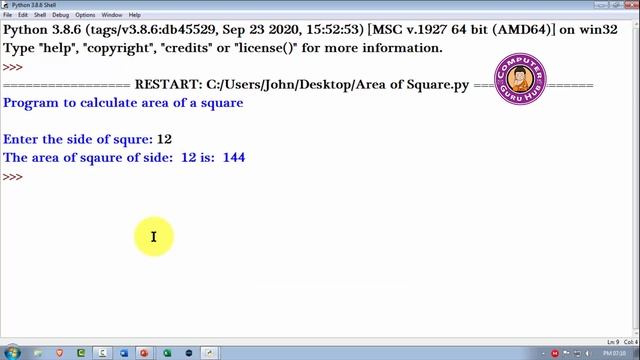Click the first >>> prompt below the banner

(x=13, y=67)
